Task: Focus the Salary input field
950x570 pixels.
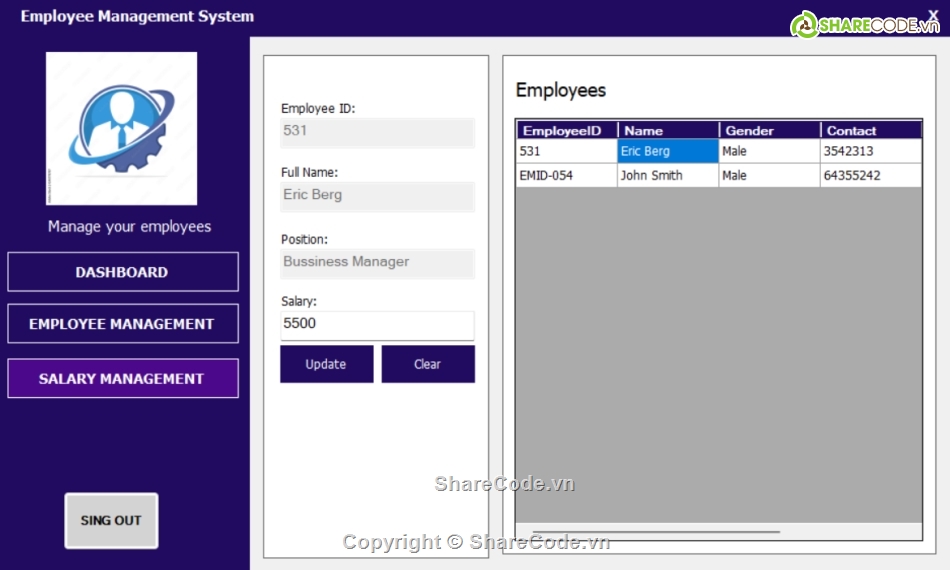Action: [x=377, y=324]
